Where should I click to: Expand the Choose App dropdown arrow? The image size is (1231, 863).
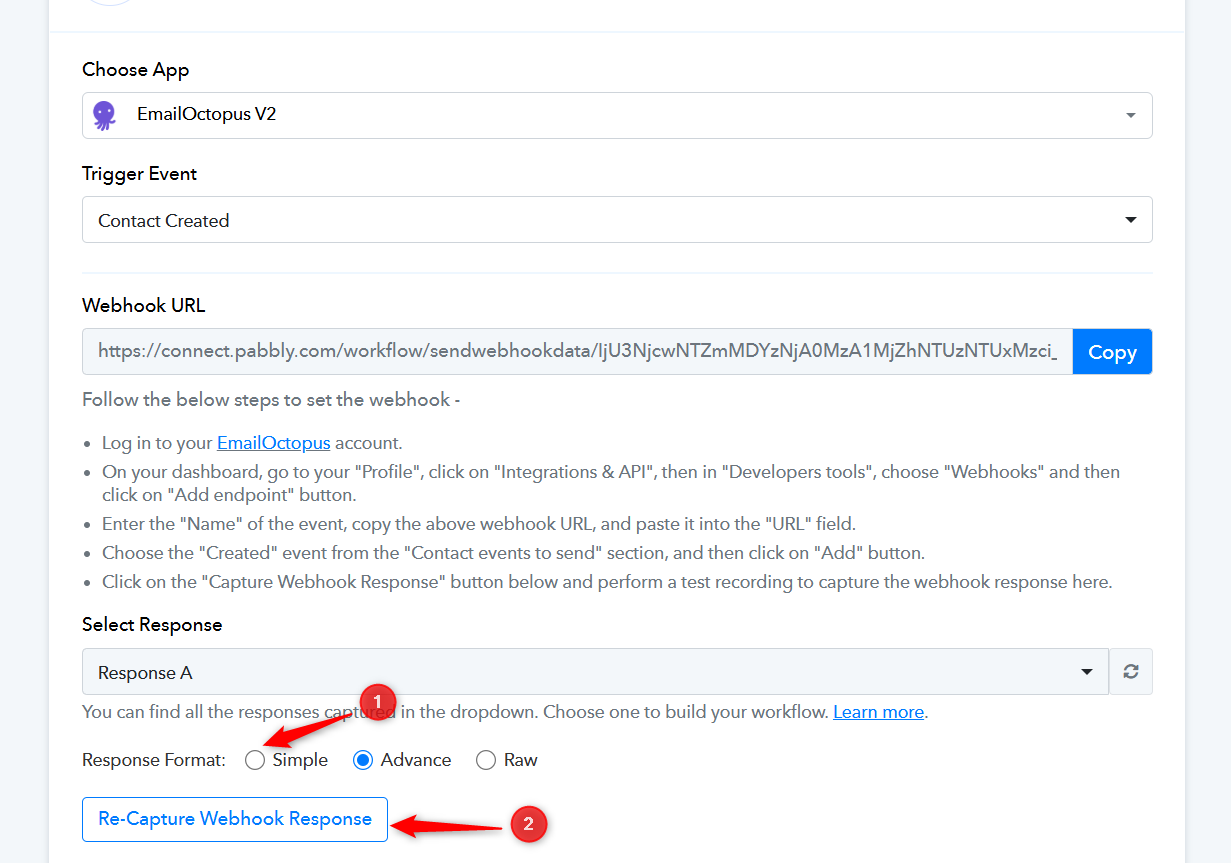(x=1130, y=115)
